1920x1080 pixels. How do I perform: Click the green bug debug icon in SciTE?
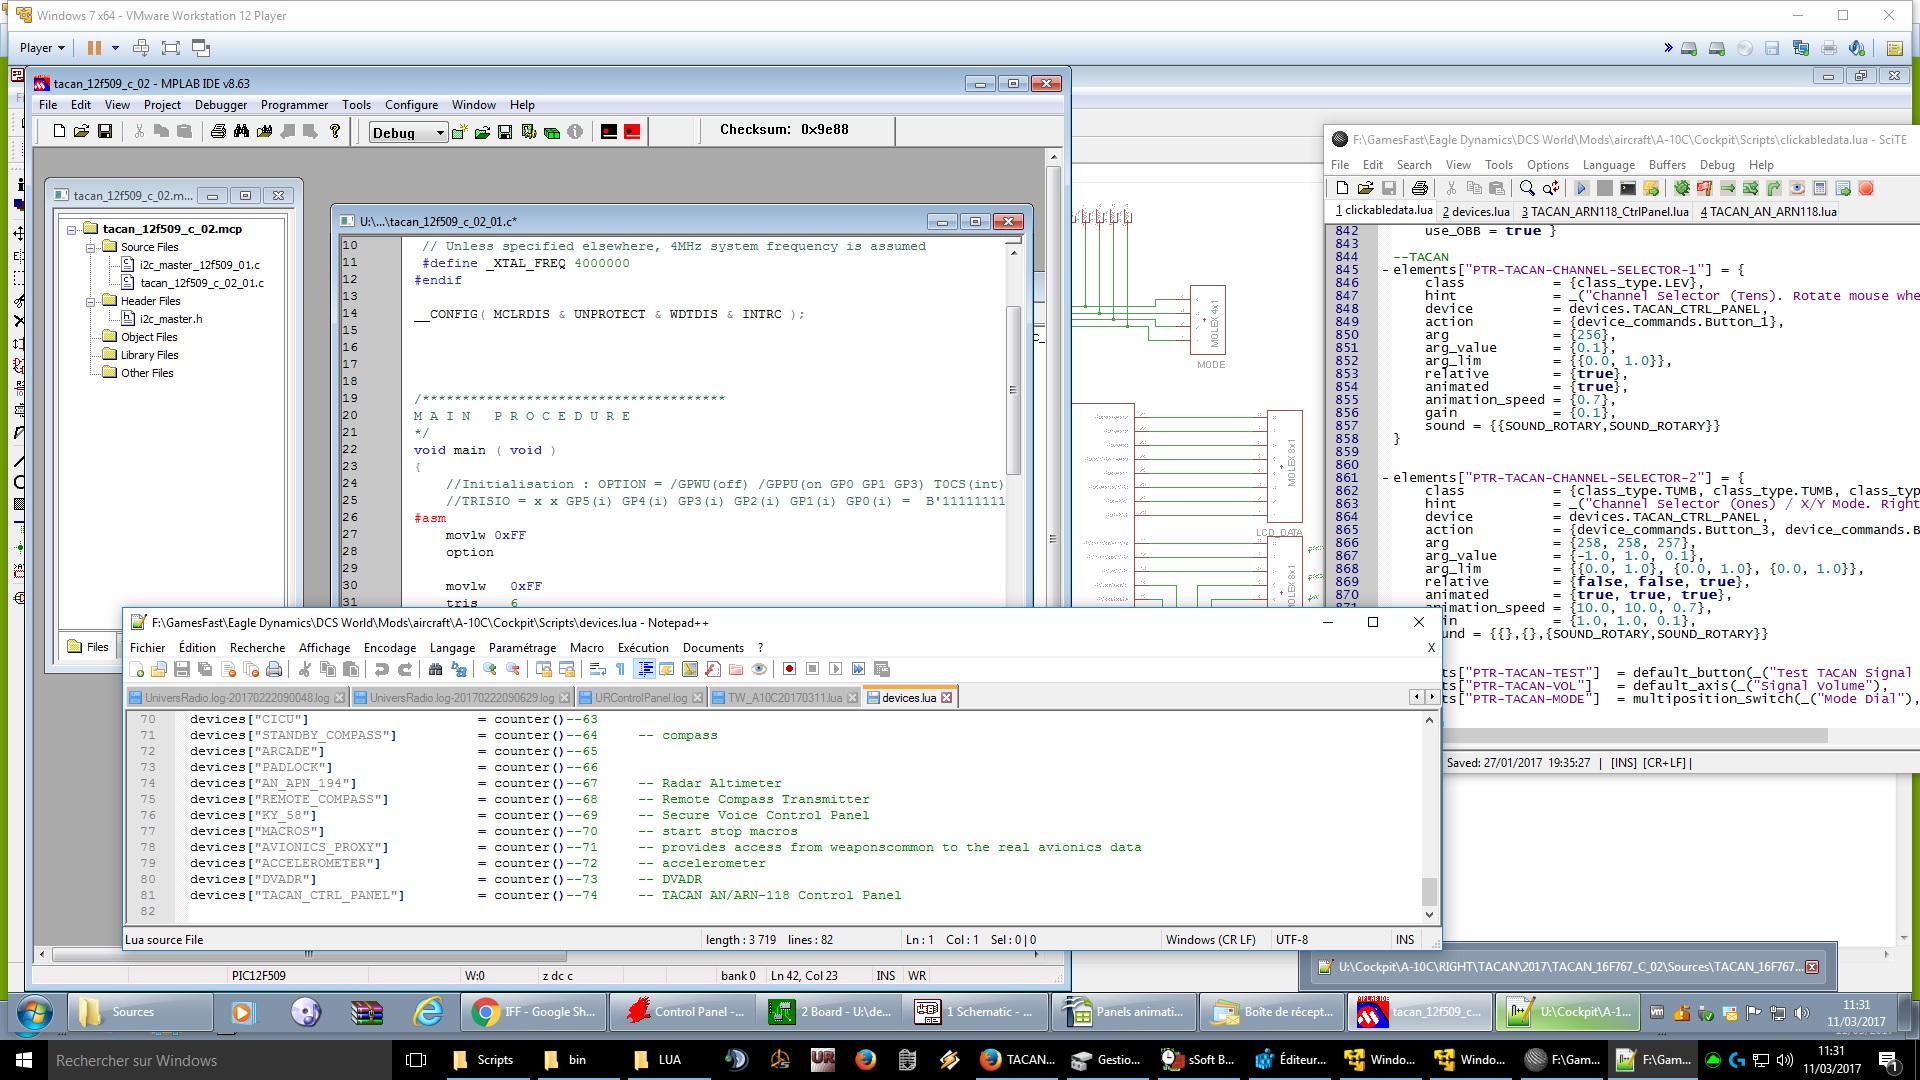(1682, 188)
